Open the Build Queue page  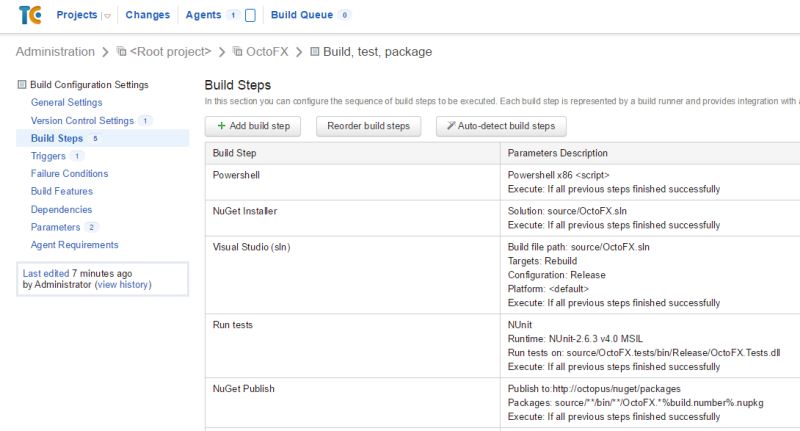click(302, 15)
